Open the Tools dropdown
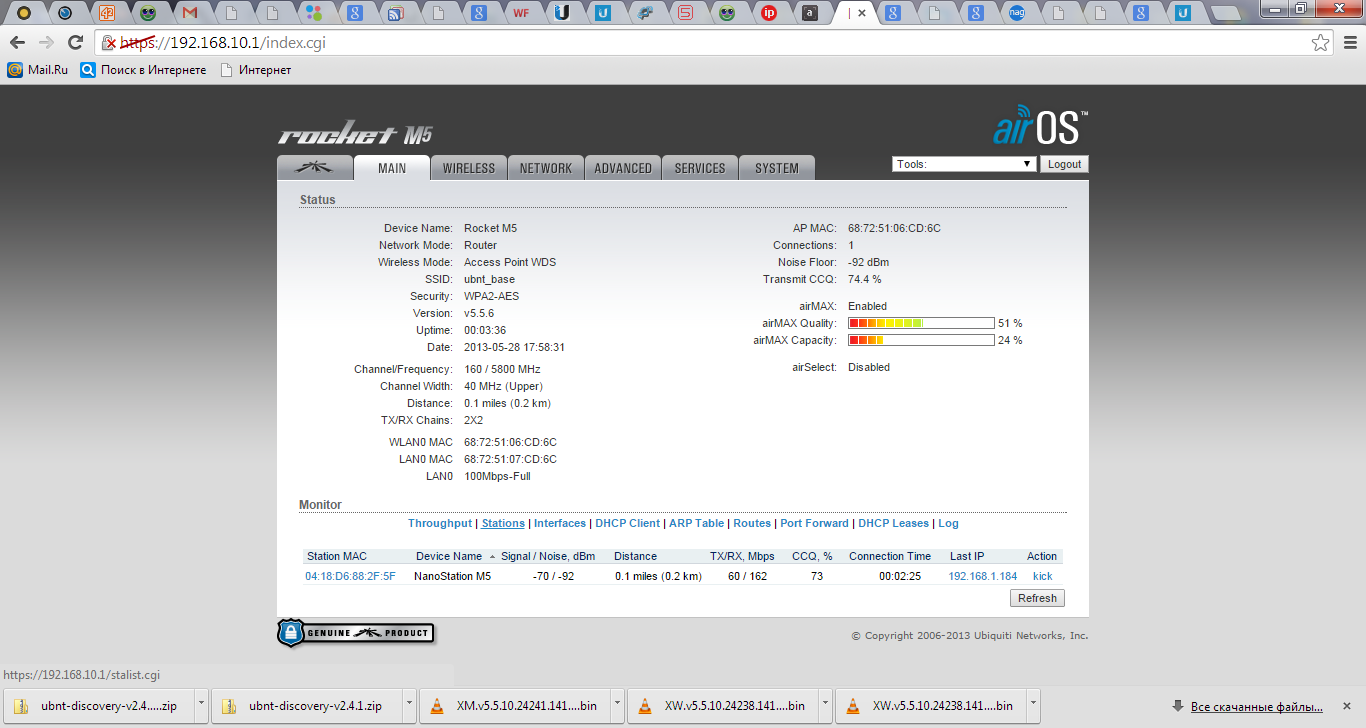 point(964,164)
